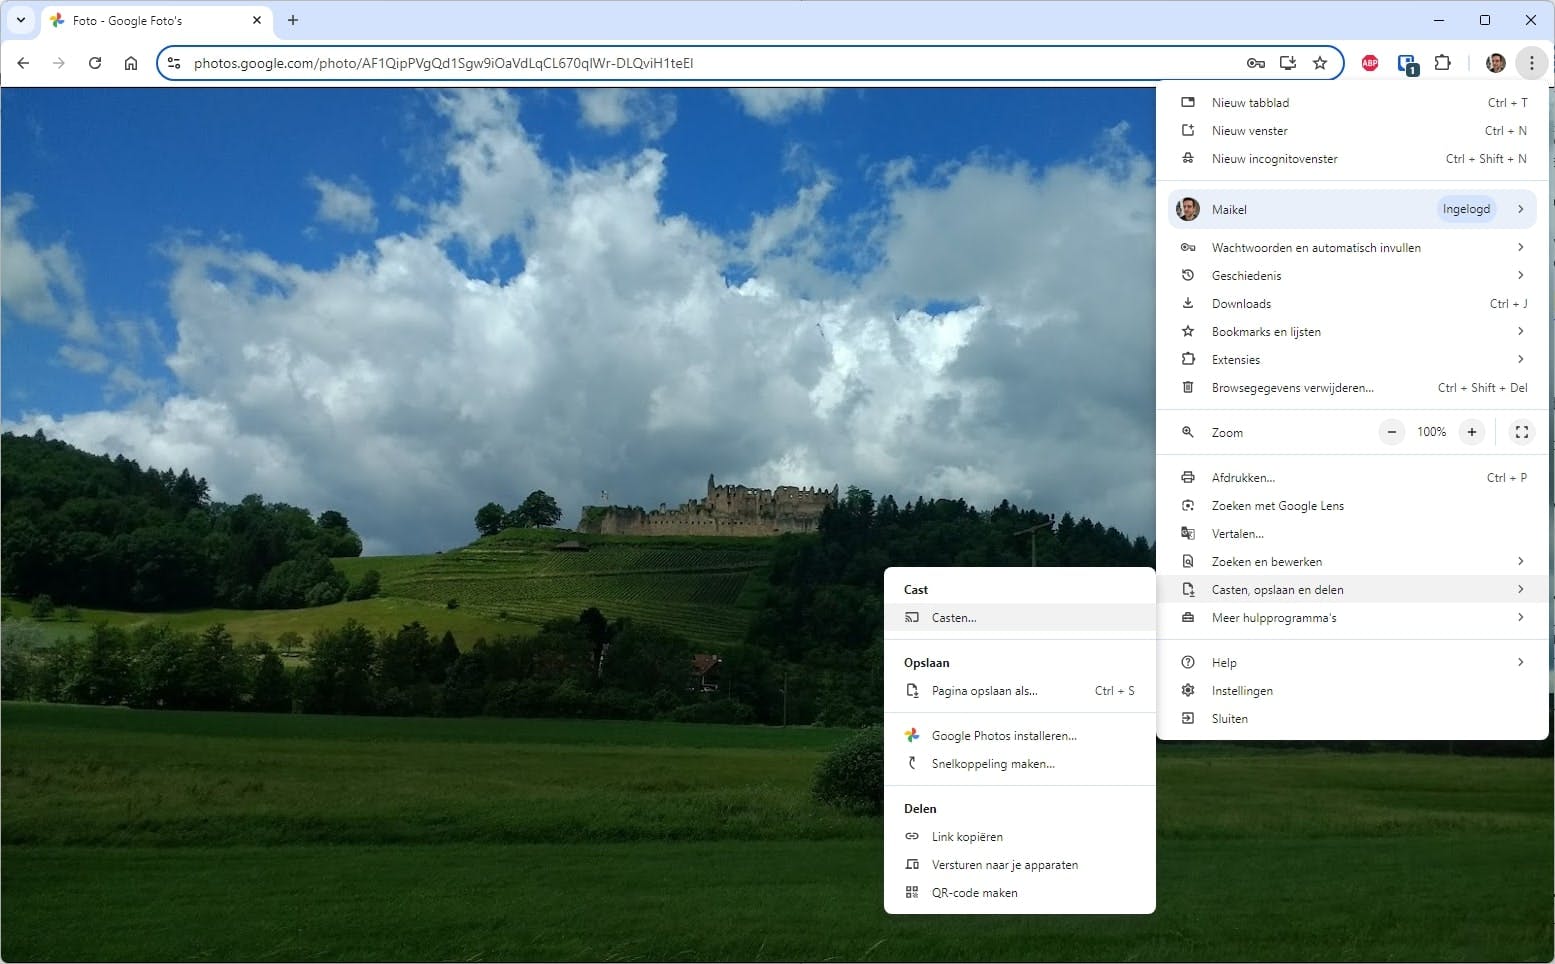
Task: Start casting with Casten...
Action: (x=1020, y=617)
